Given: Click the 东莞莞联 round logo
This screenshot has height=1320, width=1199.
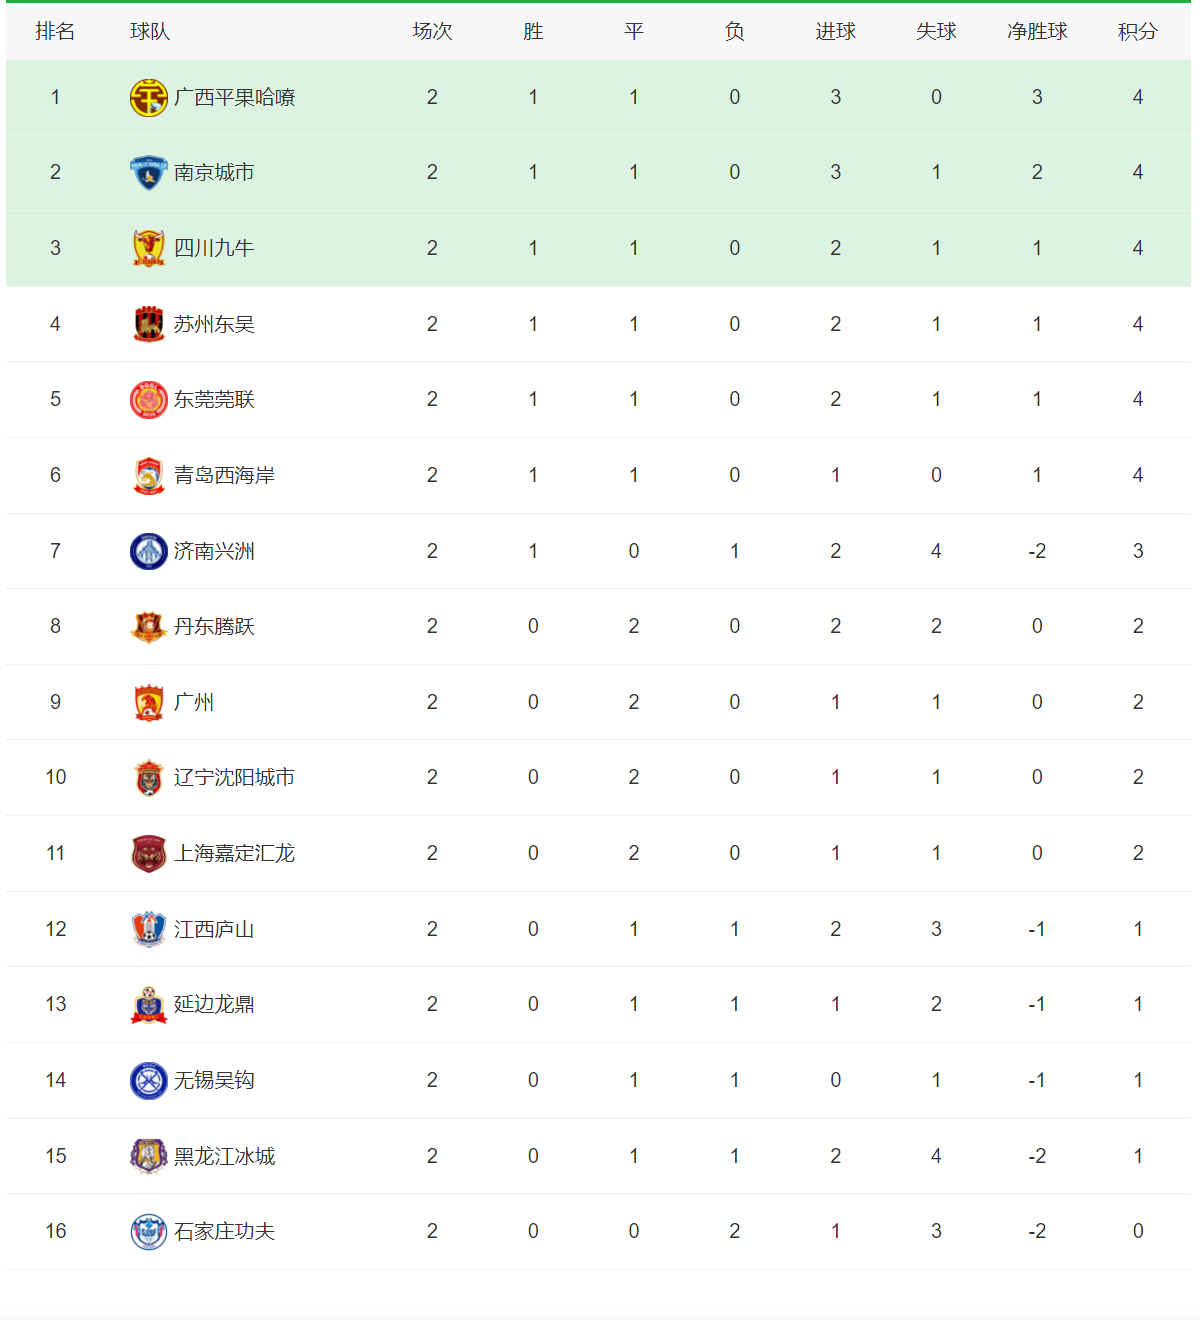Looking at the screenshot, I should pyautogui.click(x=148, y=400).
